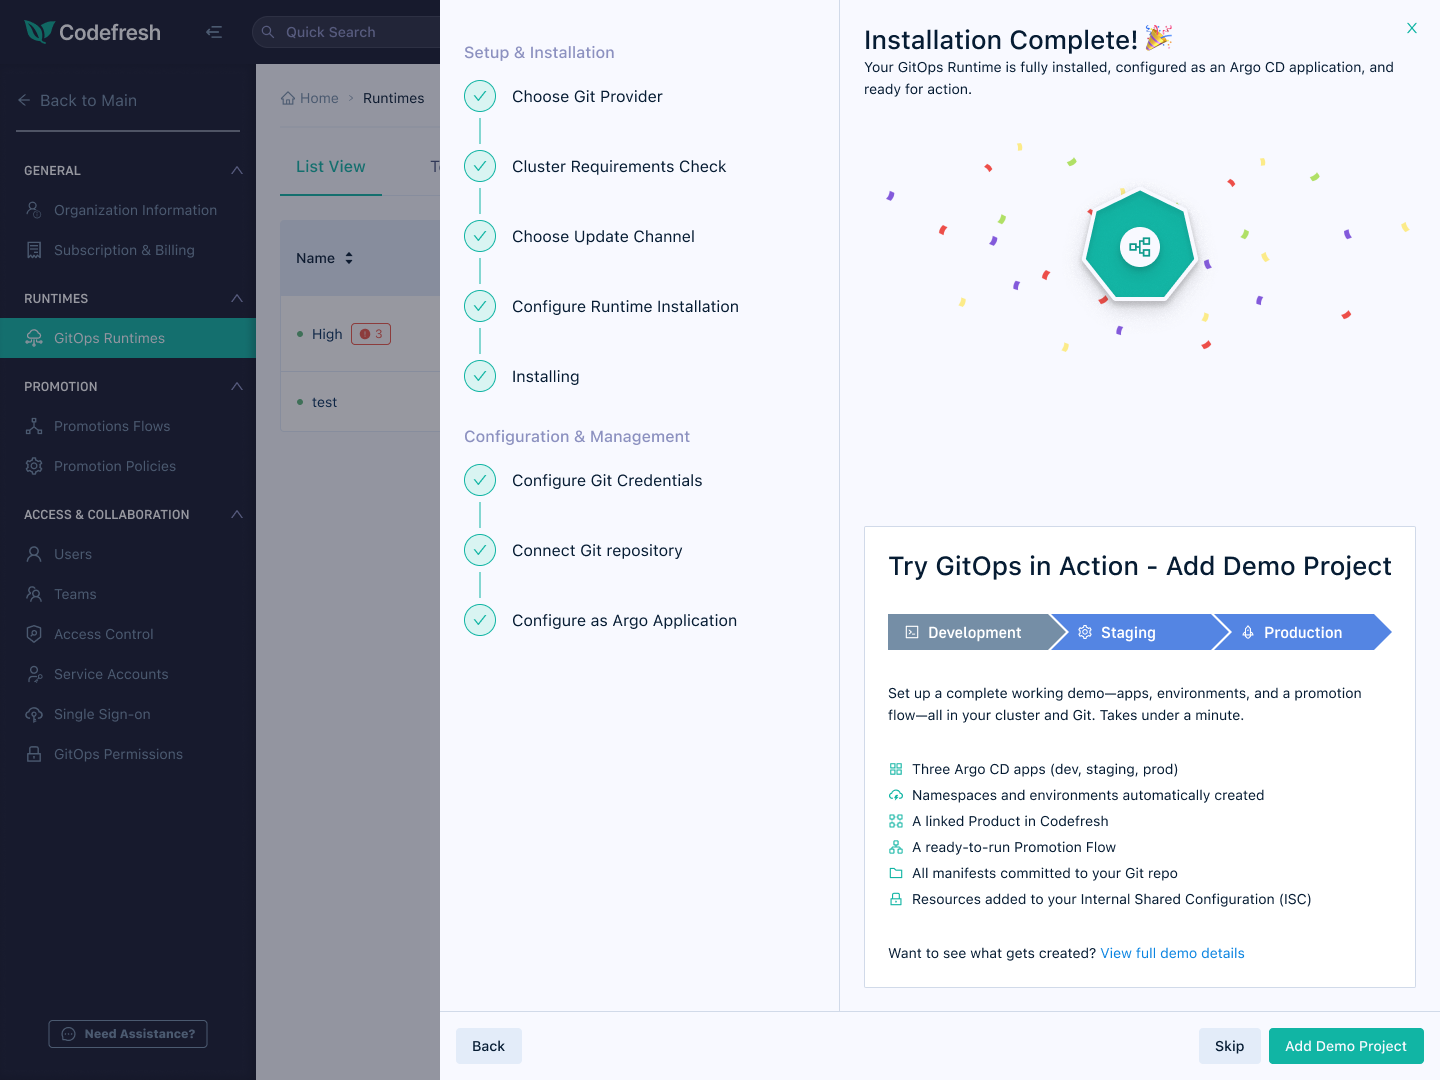Sort by Name column arrows
This screenshot has width=1440, height=1080.
click(x=349, y=258)
